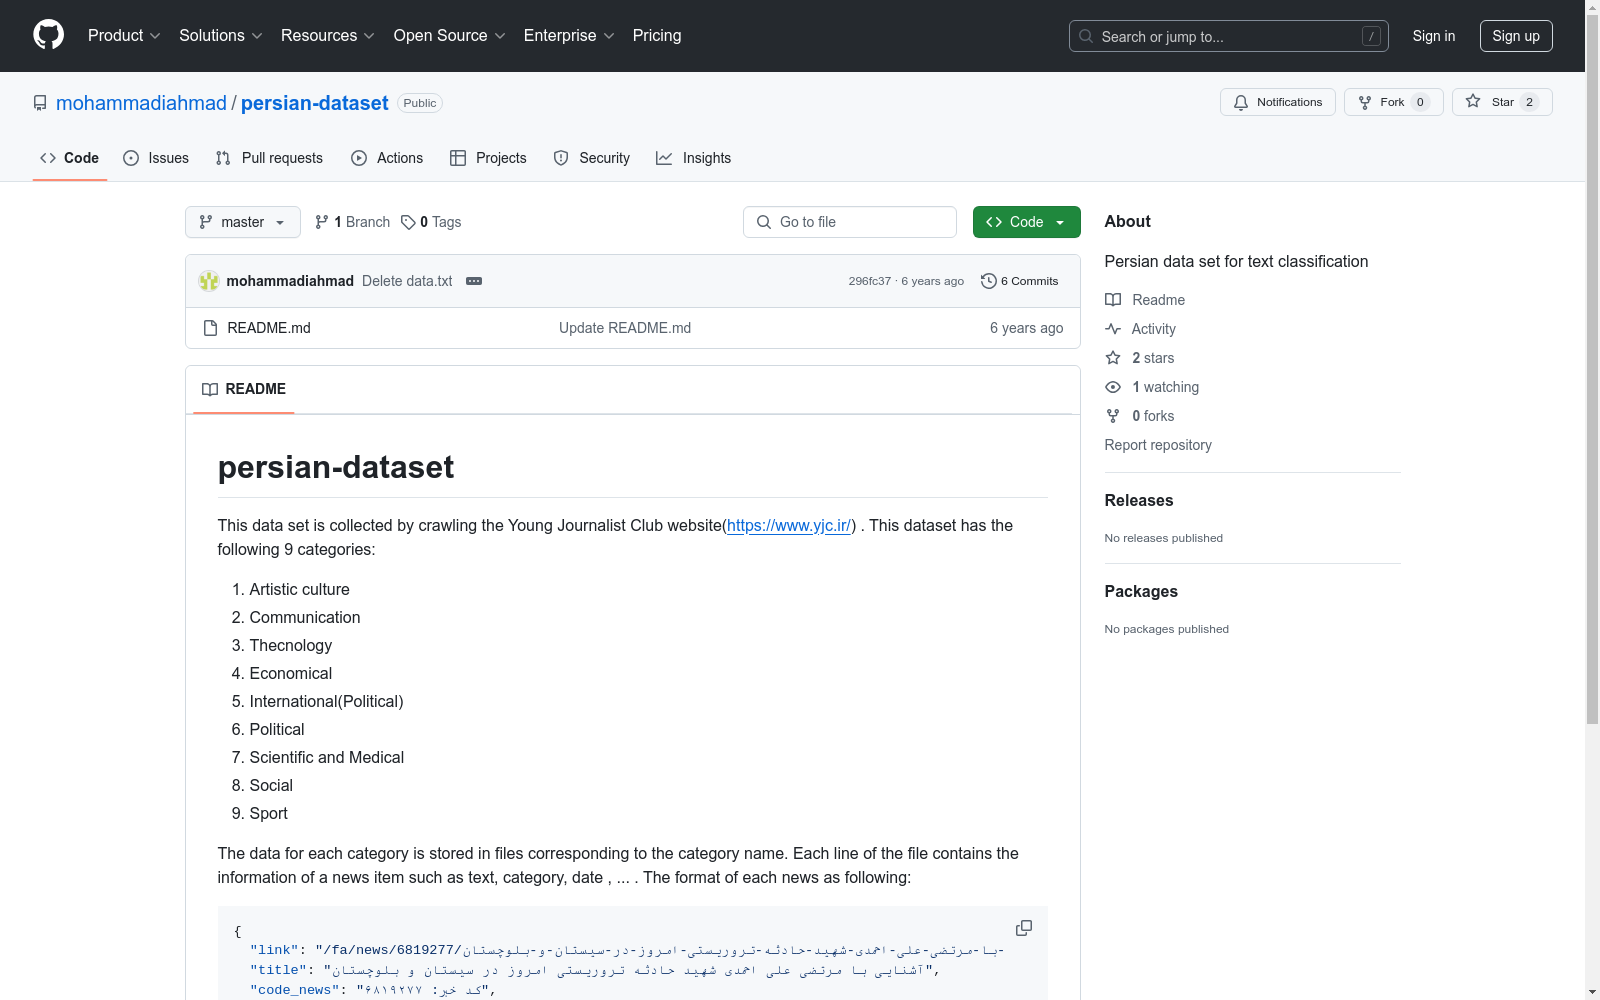
Task: Open the green Code dropdown
Action: (x=1026, y=222)
